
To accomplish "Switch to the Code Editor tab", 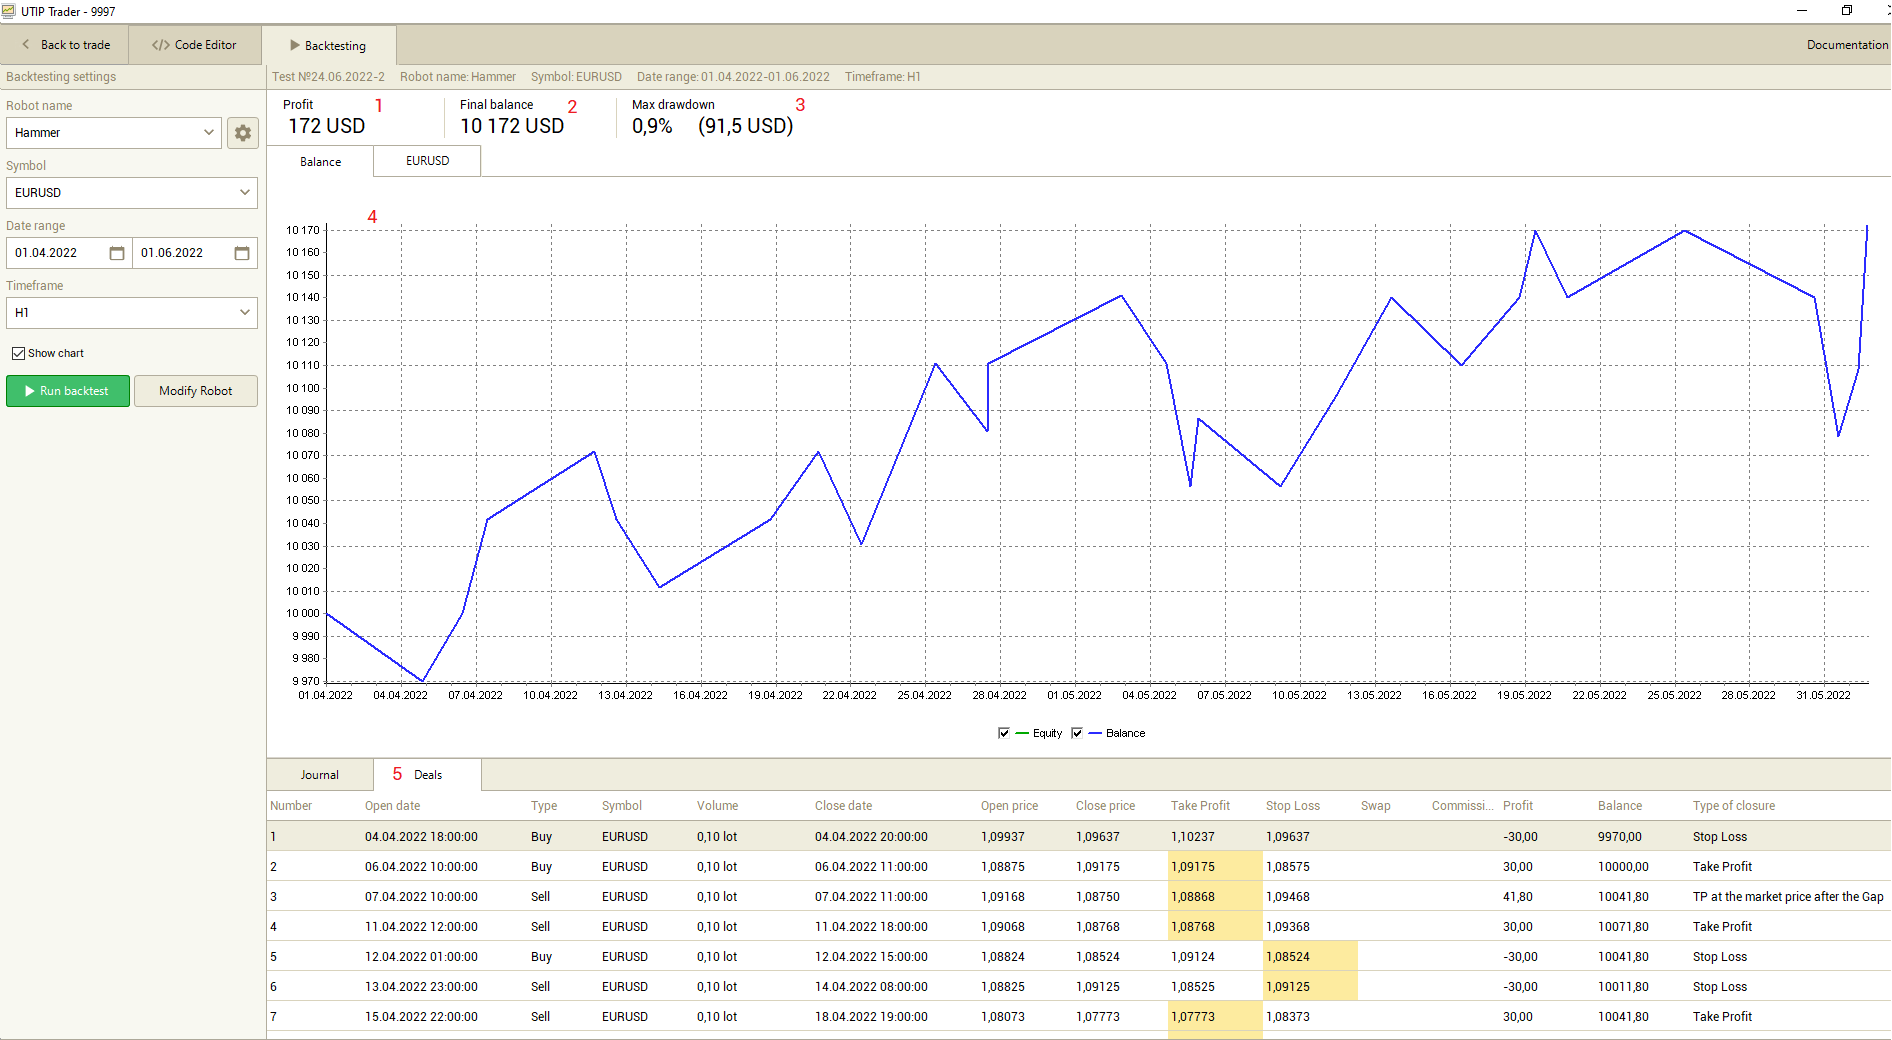I will coord(194,45).
